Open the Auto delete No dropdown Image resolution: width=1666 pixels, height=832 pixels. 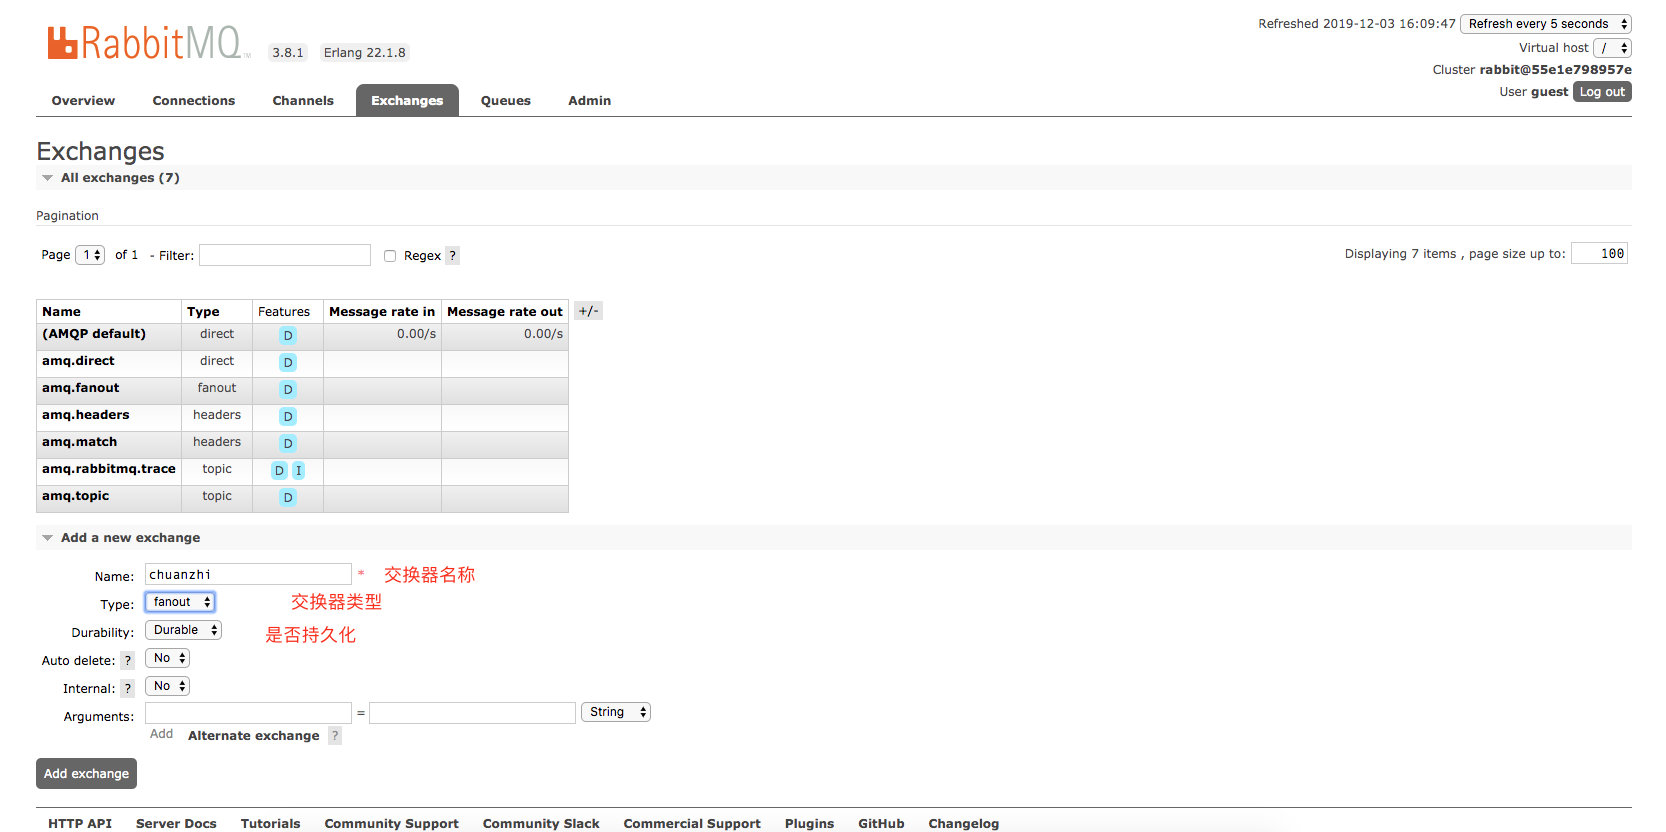[167, 658]
